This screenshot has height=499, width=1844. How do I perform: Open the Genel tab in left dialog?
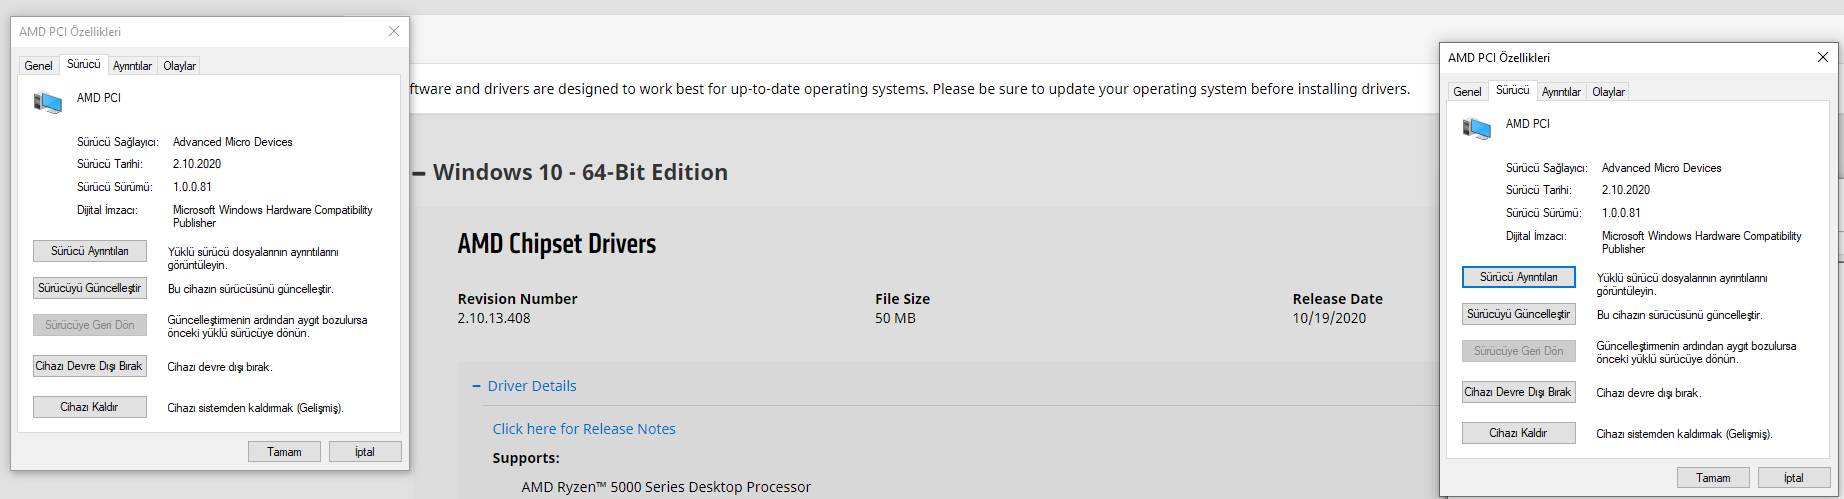coord(38,66)
